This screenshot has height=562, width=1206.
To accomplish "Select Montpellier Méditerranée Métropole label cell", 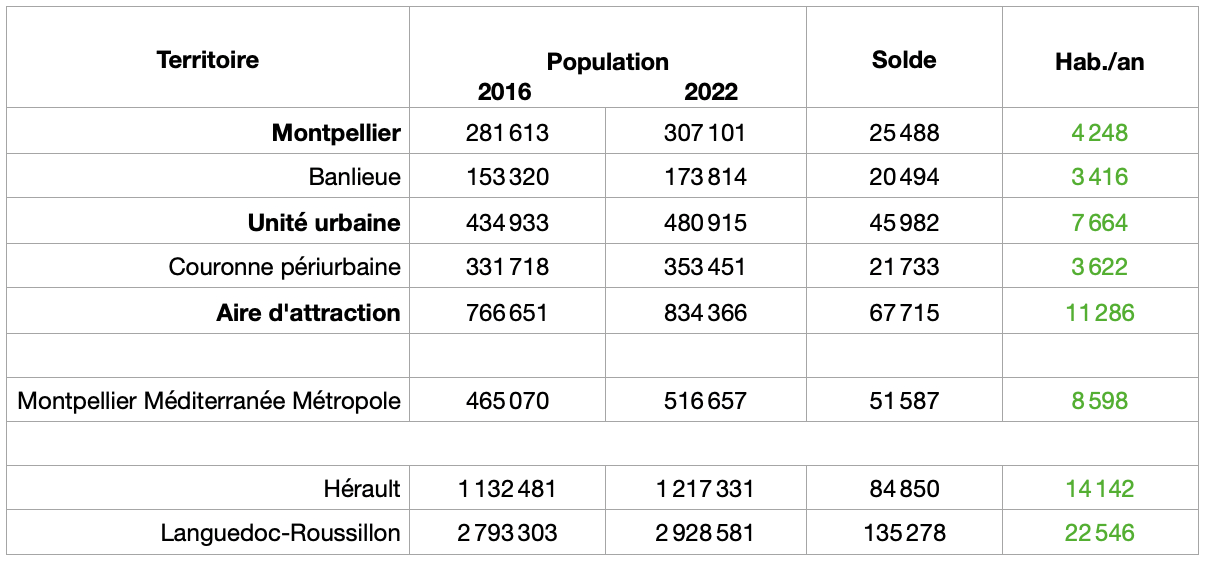I will 210,401.
